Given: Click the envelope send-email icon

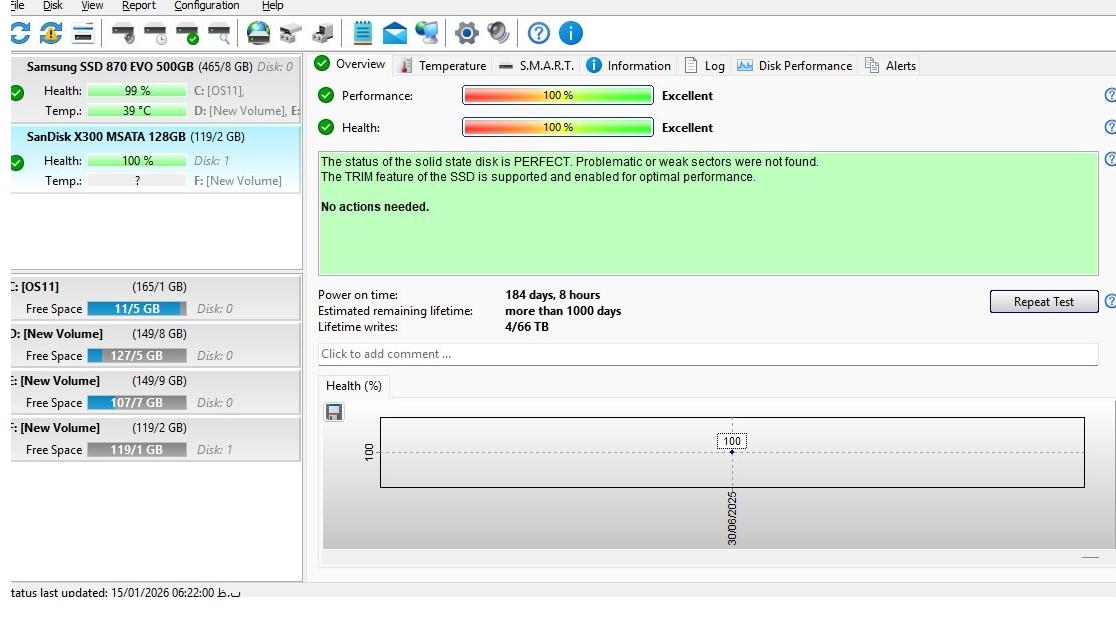Looking at the screenshot, I should pos(395,33).
